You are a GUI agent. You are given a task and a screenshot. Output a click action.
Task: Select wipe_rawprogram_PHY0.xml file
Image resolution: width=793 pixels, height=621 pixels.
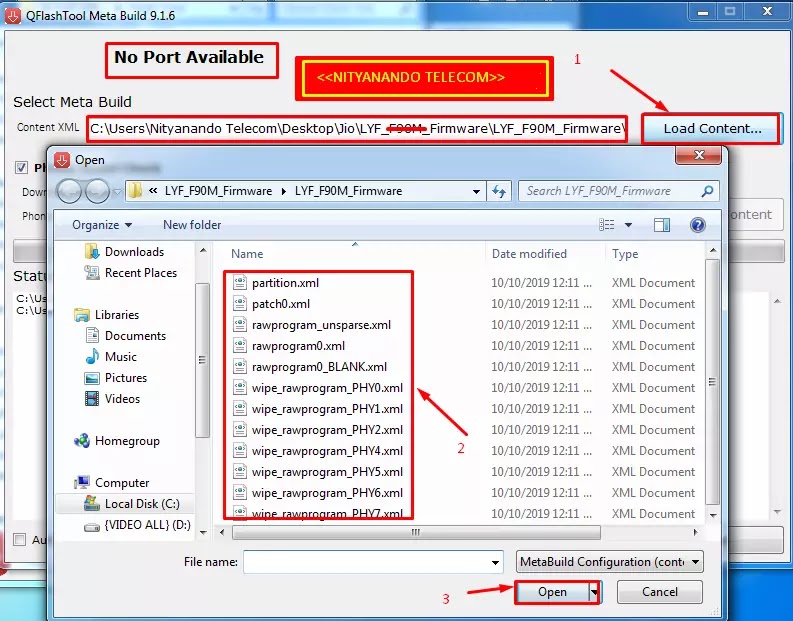click(x=327, y=388)
